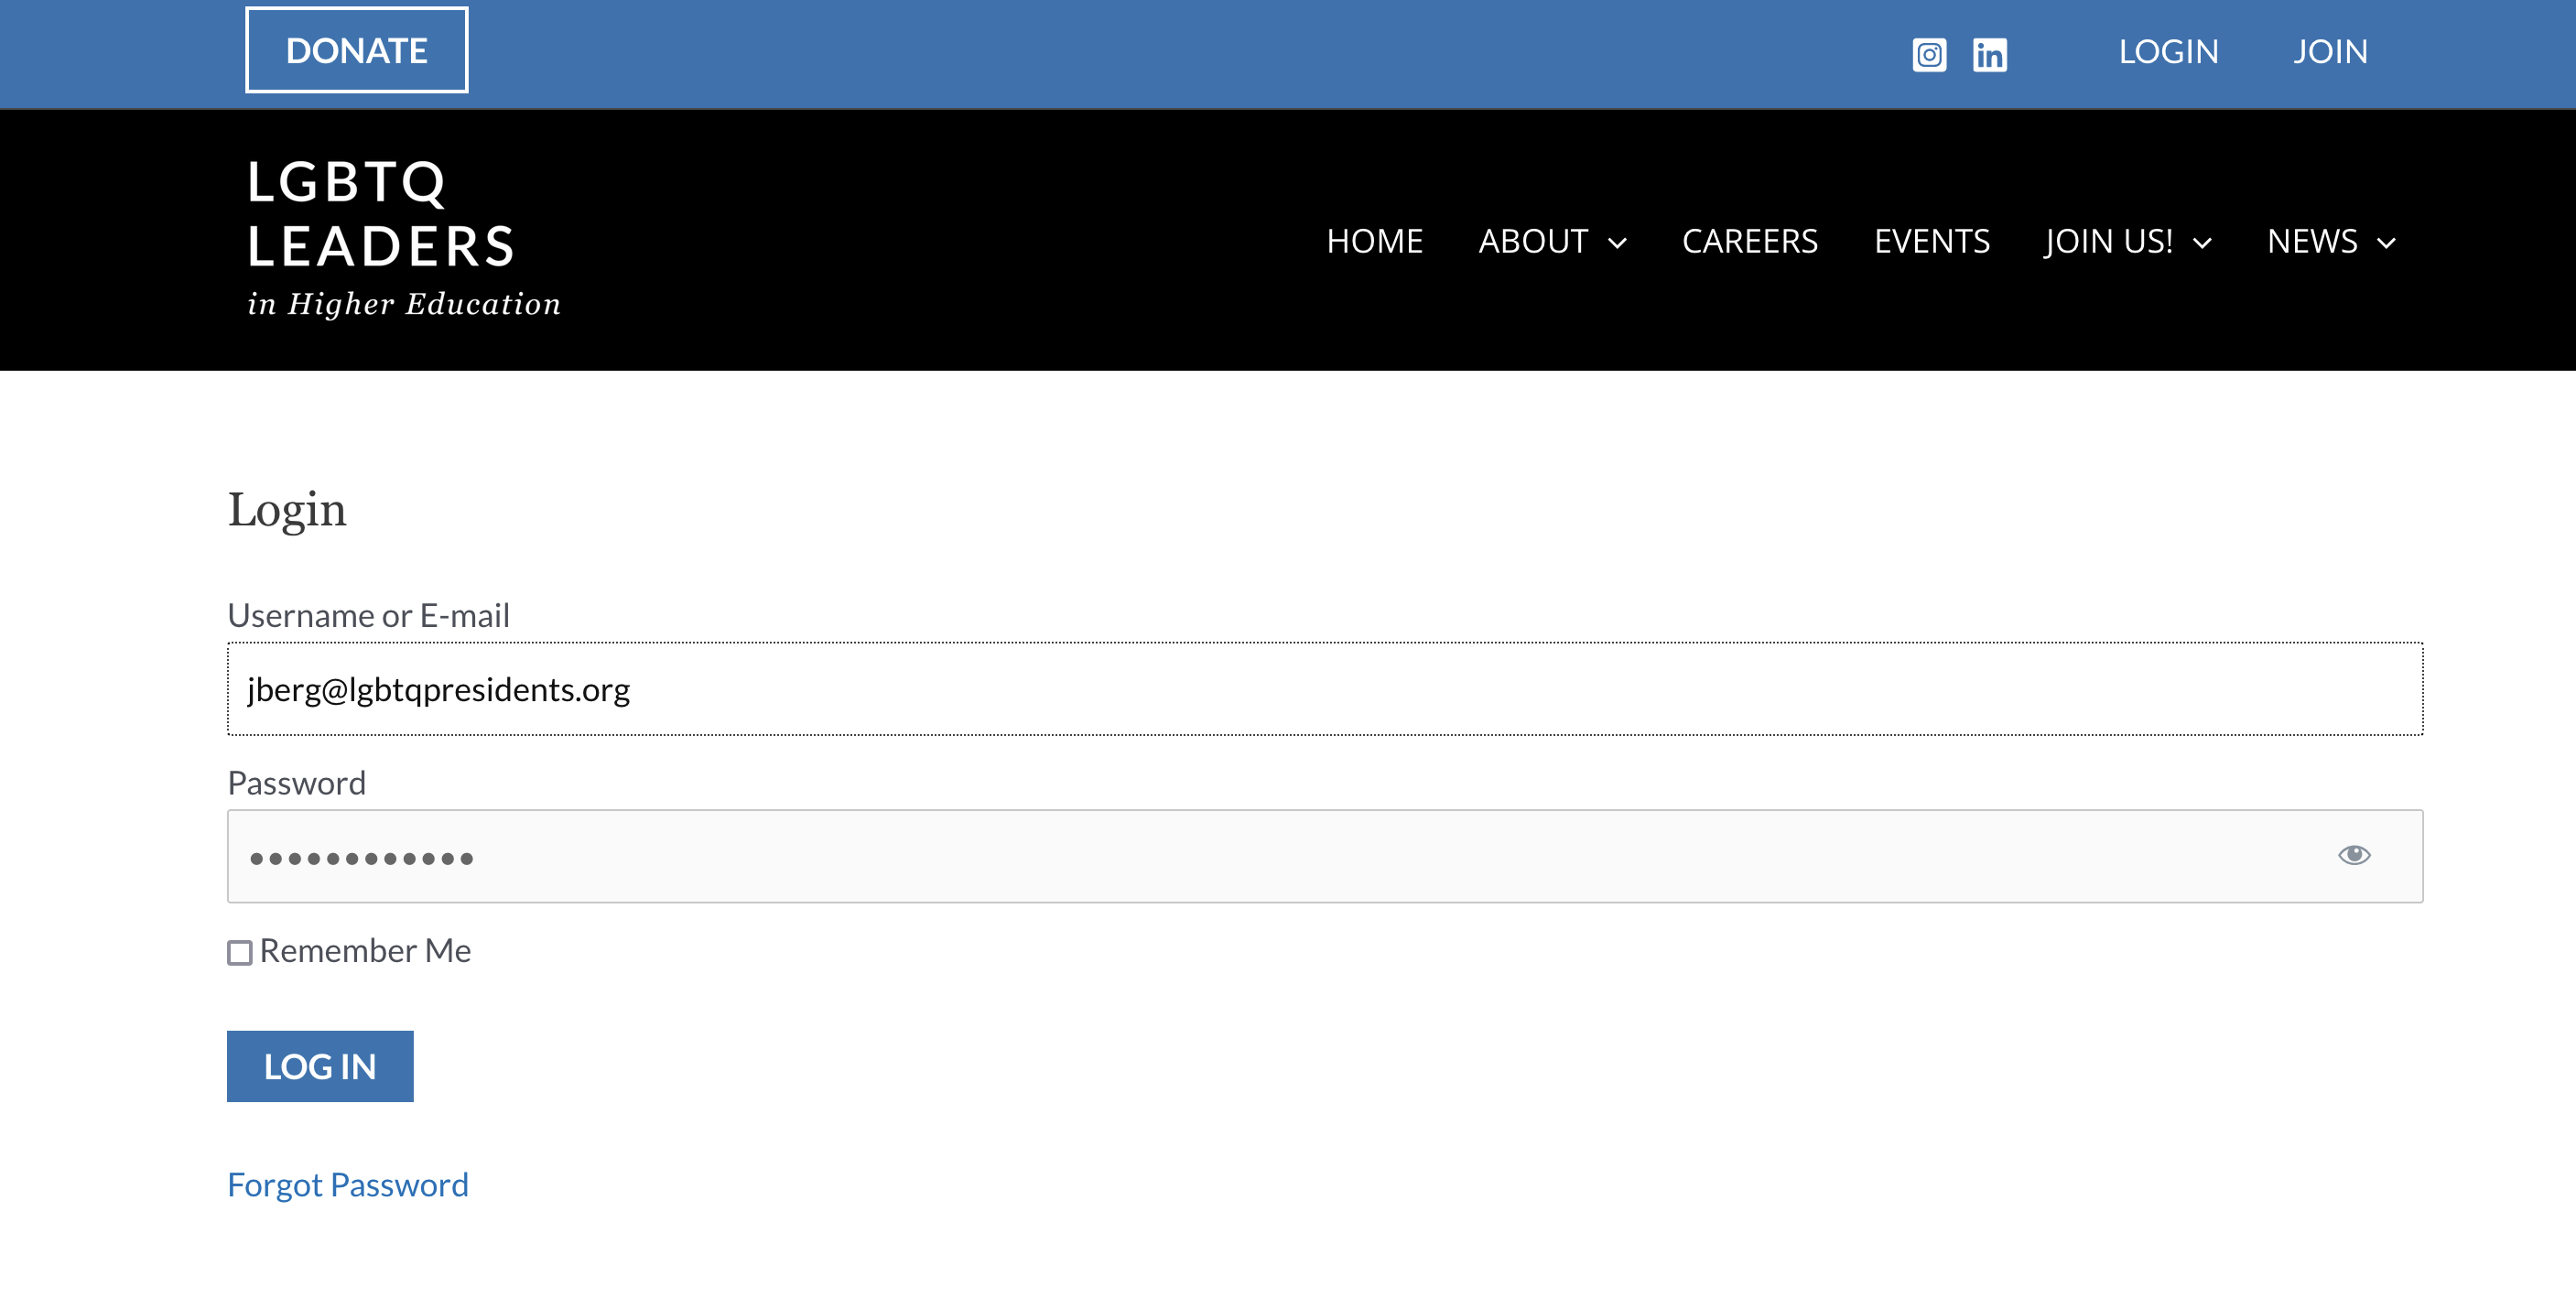Focus the Username or E-mail field
Screen dimensions: 2576x1298
(x=1325, y=689)
